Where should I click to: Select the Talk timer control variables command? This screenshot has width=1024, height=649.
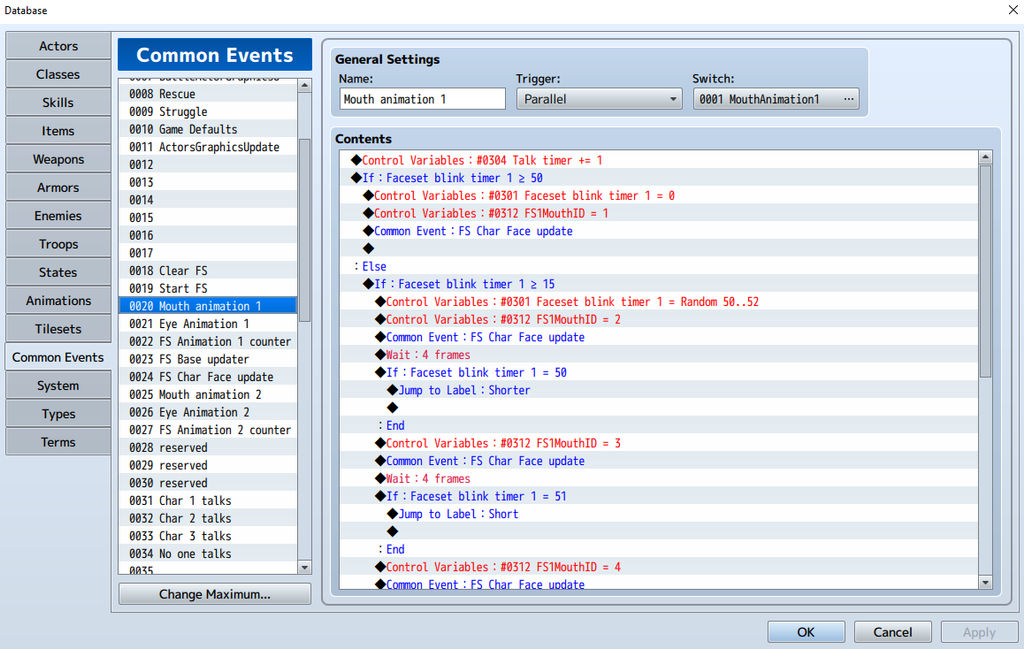482,160
